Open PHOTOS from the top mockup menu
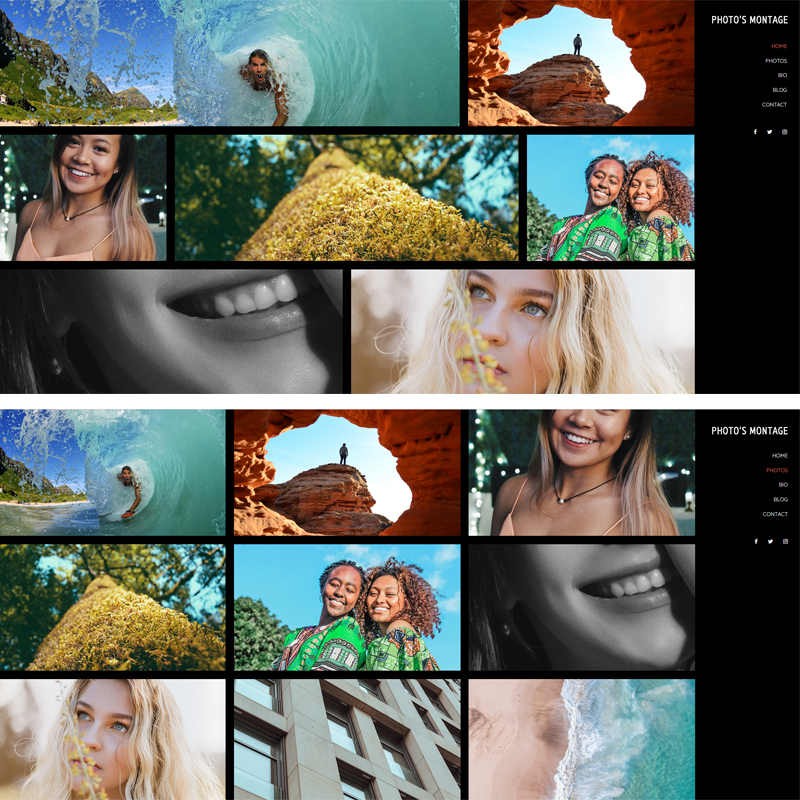 click(776, 61)
